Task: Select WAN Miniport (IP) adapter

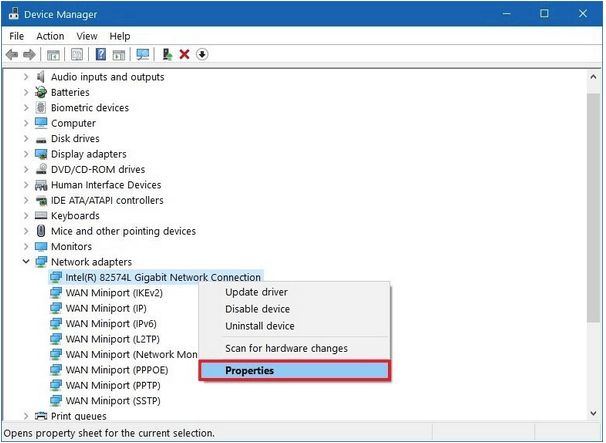Action: (x=106, y=308)
